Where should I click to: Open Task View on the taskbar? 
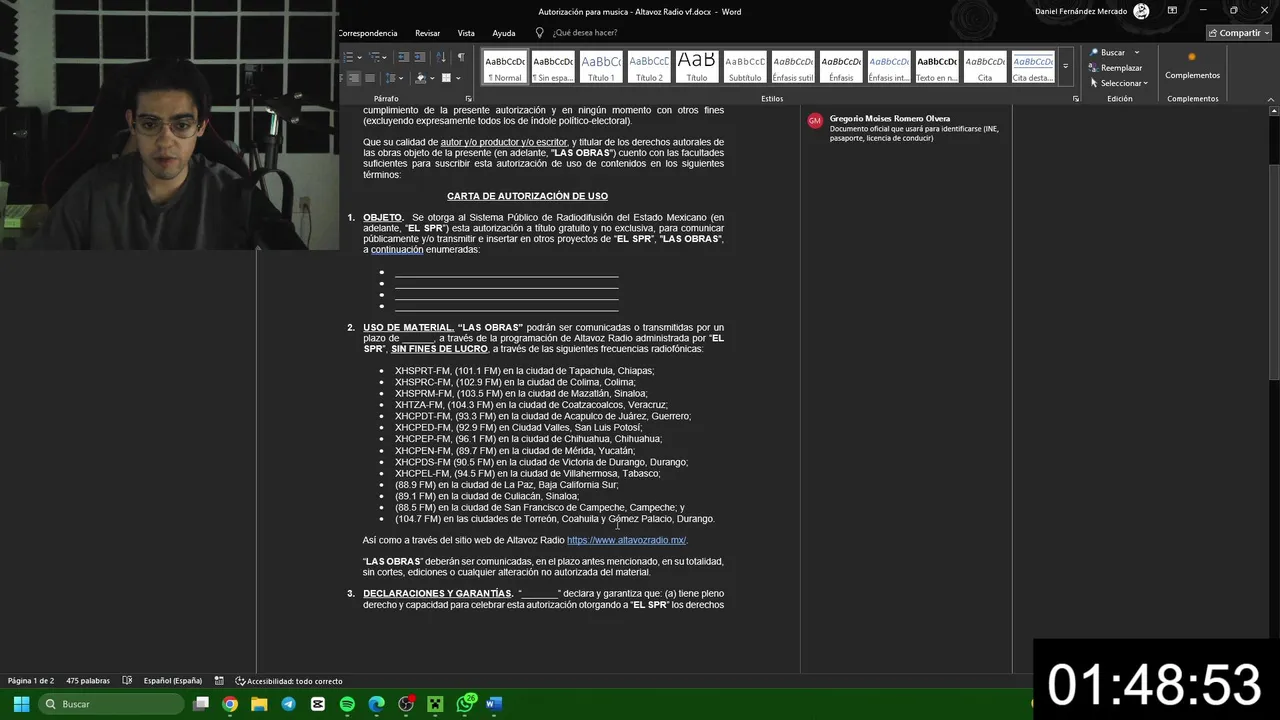(200, 704)
